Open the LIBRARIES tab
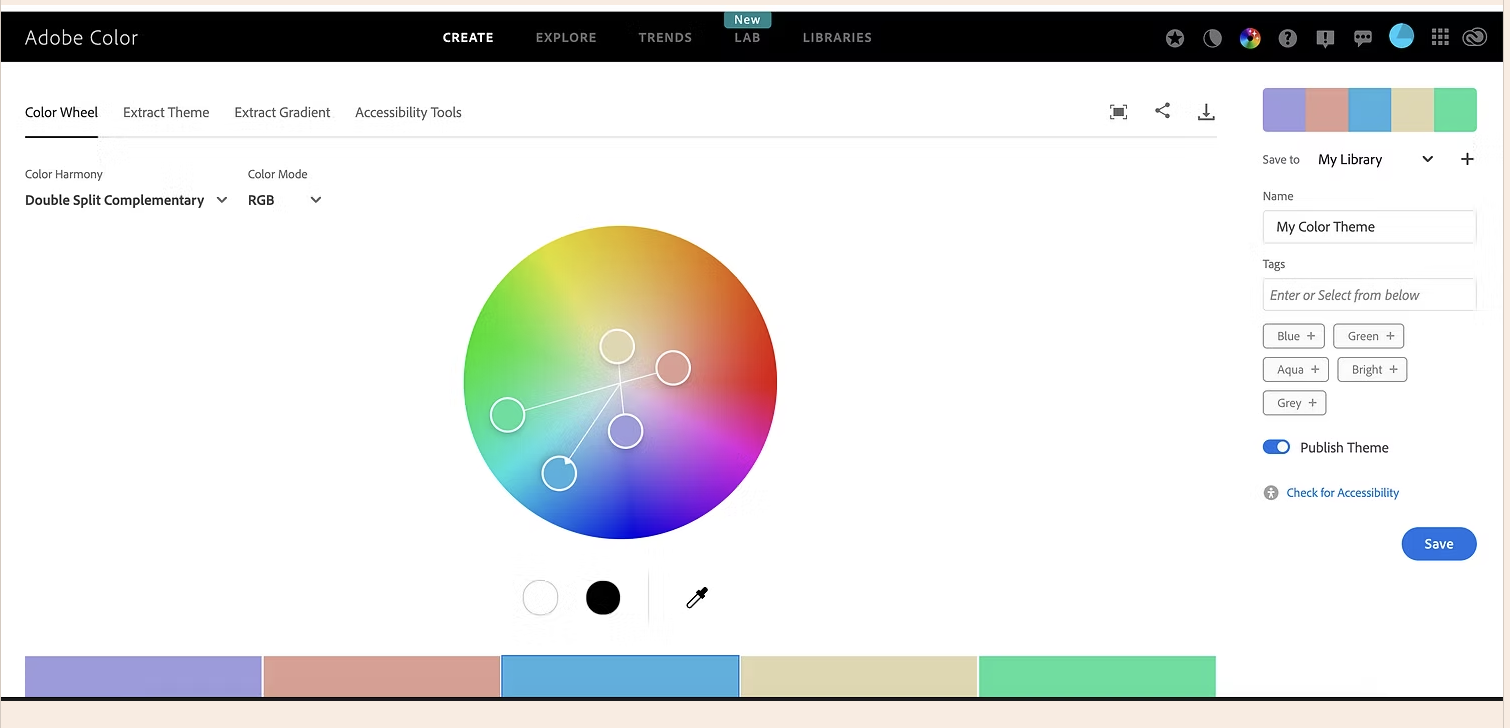1510x728 pixels. click(837, 38)
